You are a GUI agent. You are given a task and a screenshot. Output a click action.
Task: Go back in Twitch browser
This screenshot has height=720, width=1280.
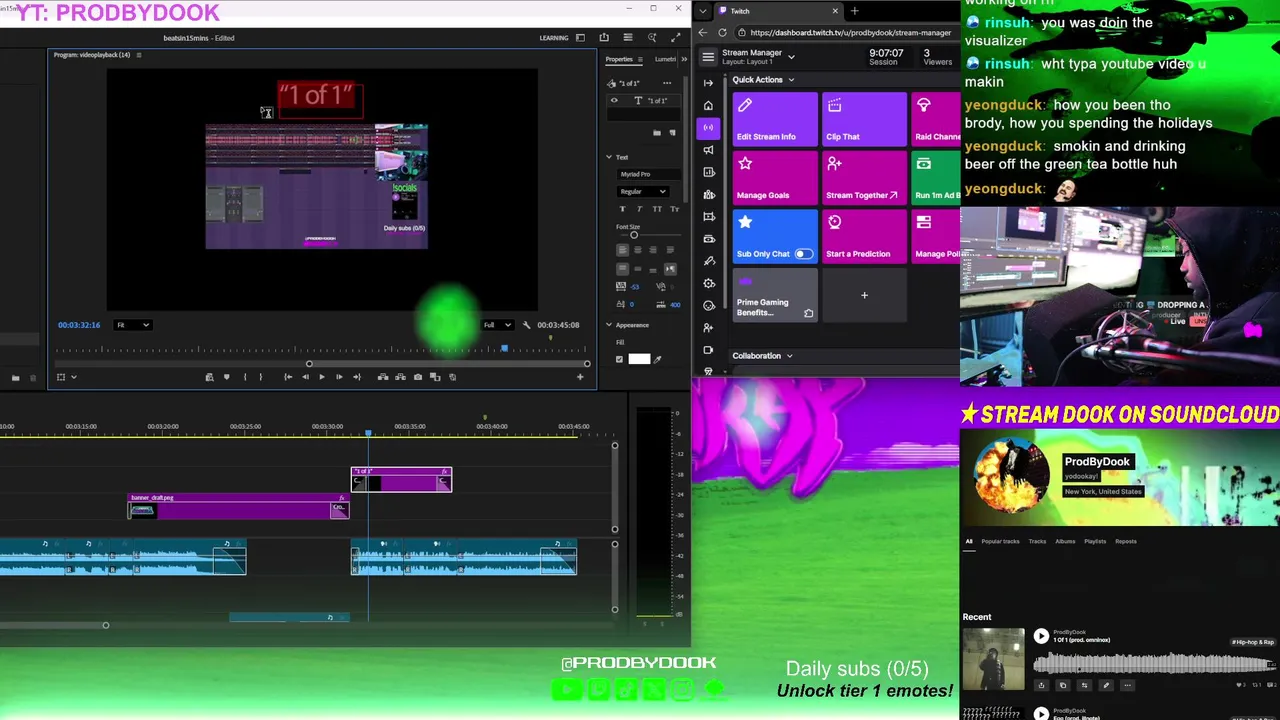coord(703,32)
